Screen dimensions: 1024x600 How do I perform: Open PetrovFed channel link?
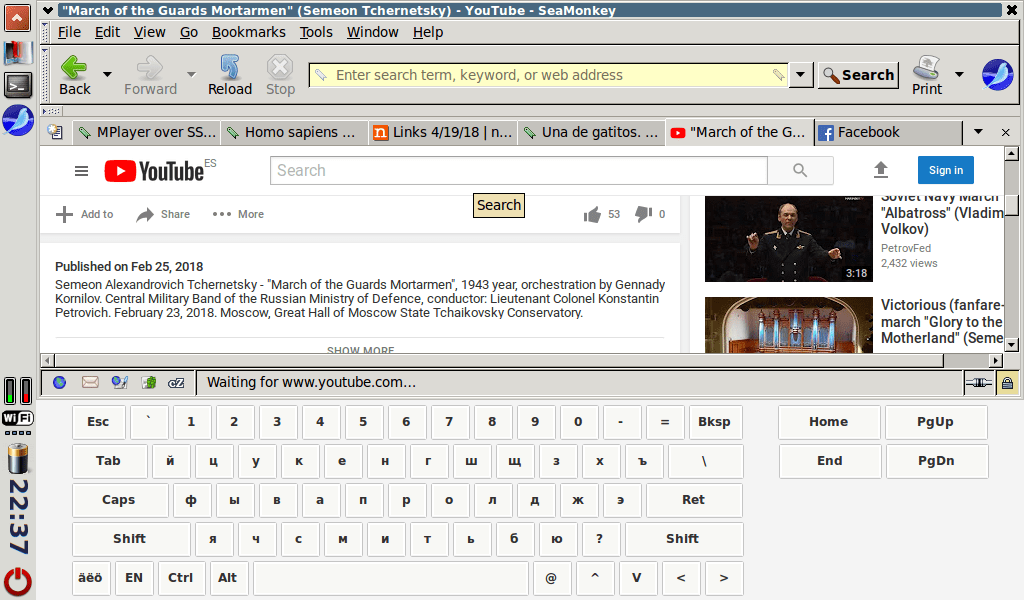[906, 248]
